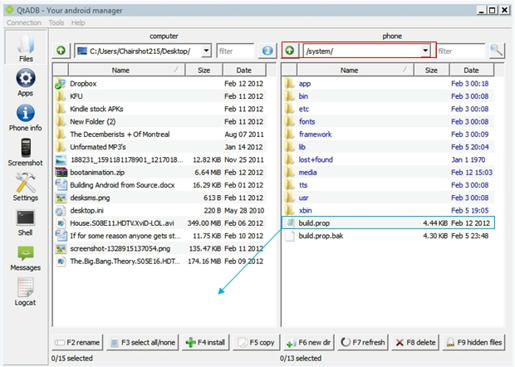Select Building Android from Source.docx icon
Image resolution: width=515 pixels, height=367 pixels.
pos(61,185)
